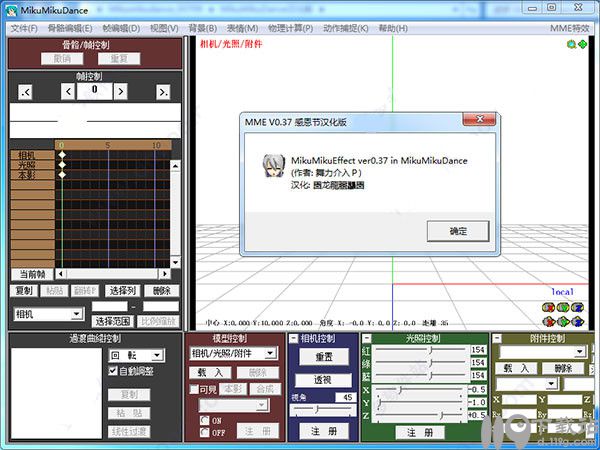Click the green Y rotation axis icon
The height and width of the screenshot is (450, 600).
(563, 307)
